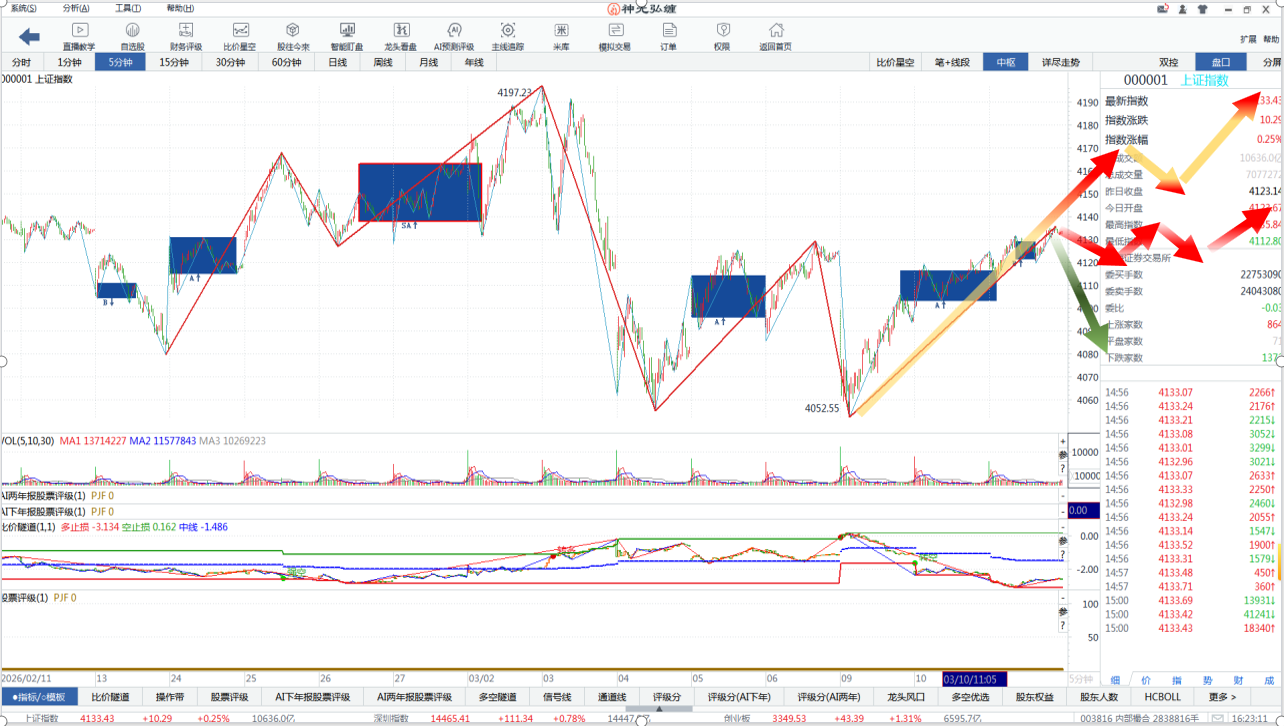Open 直播教学 live teaching icon

coord(79,37)
